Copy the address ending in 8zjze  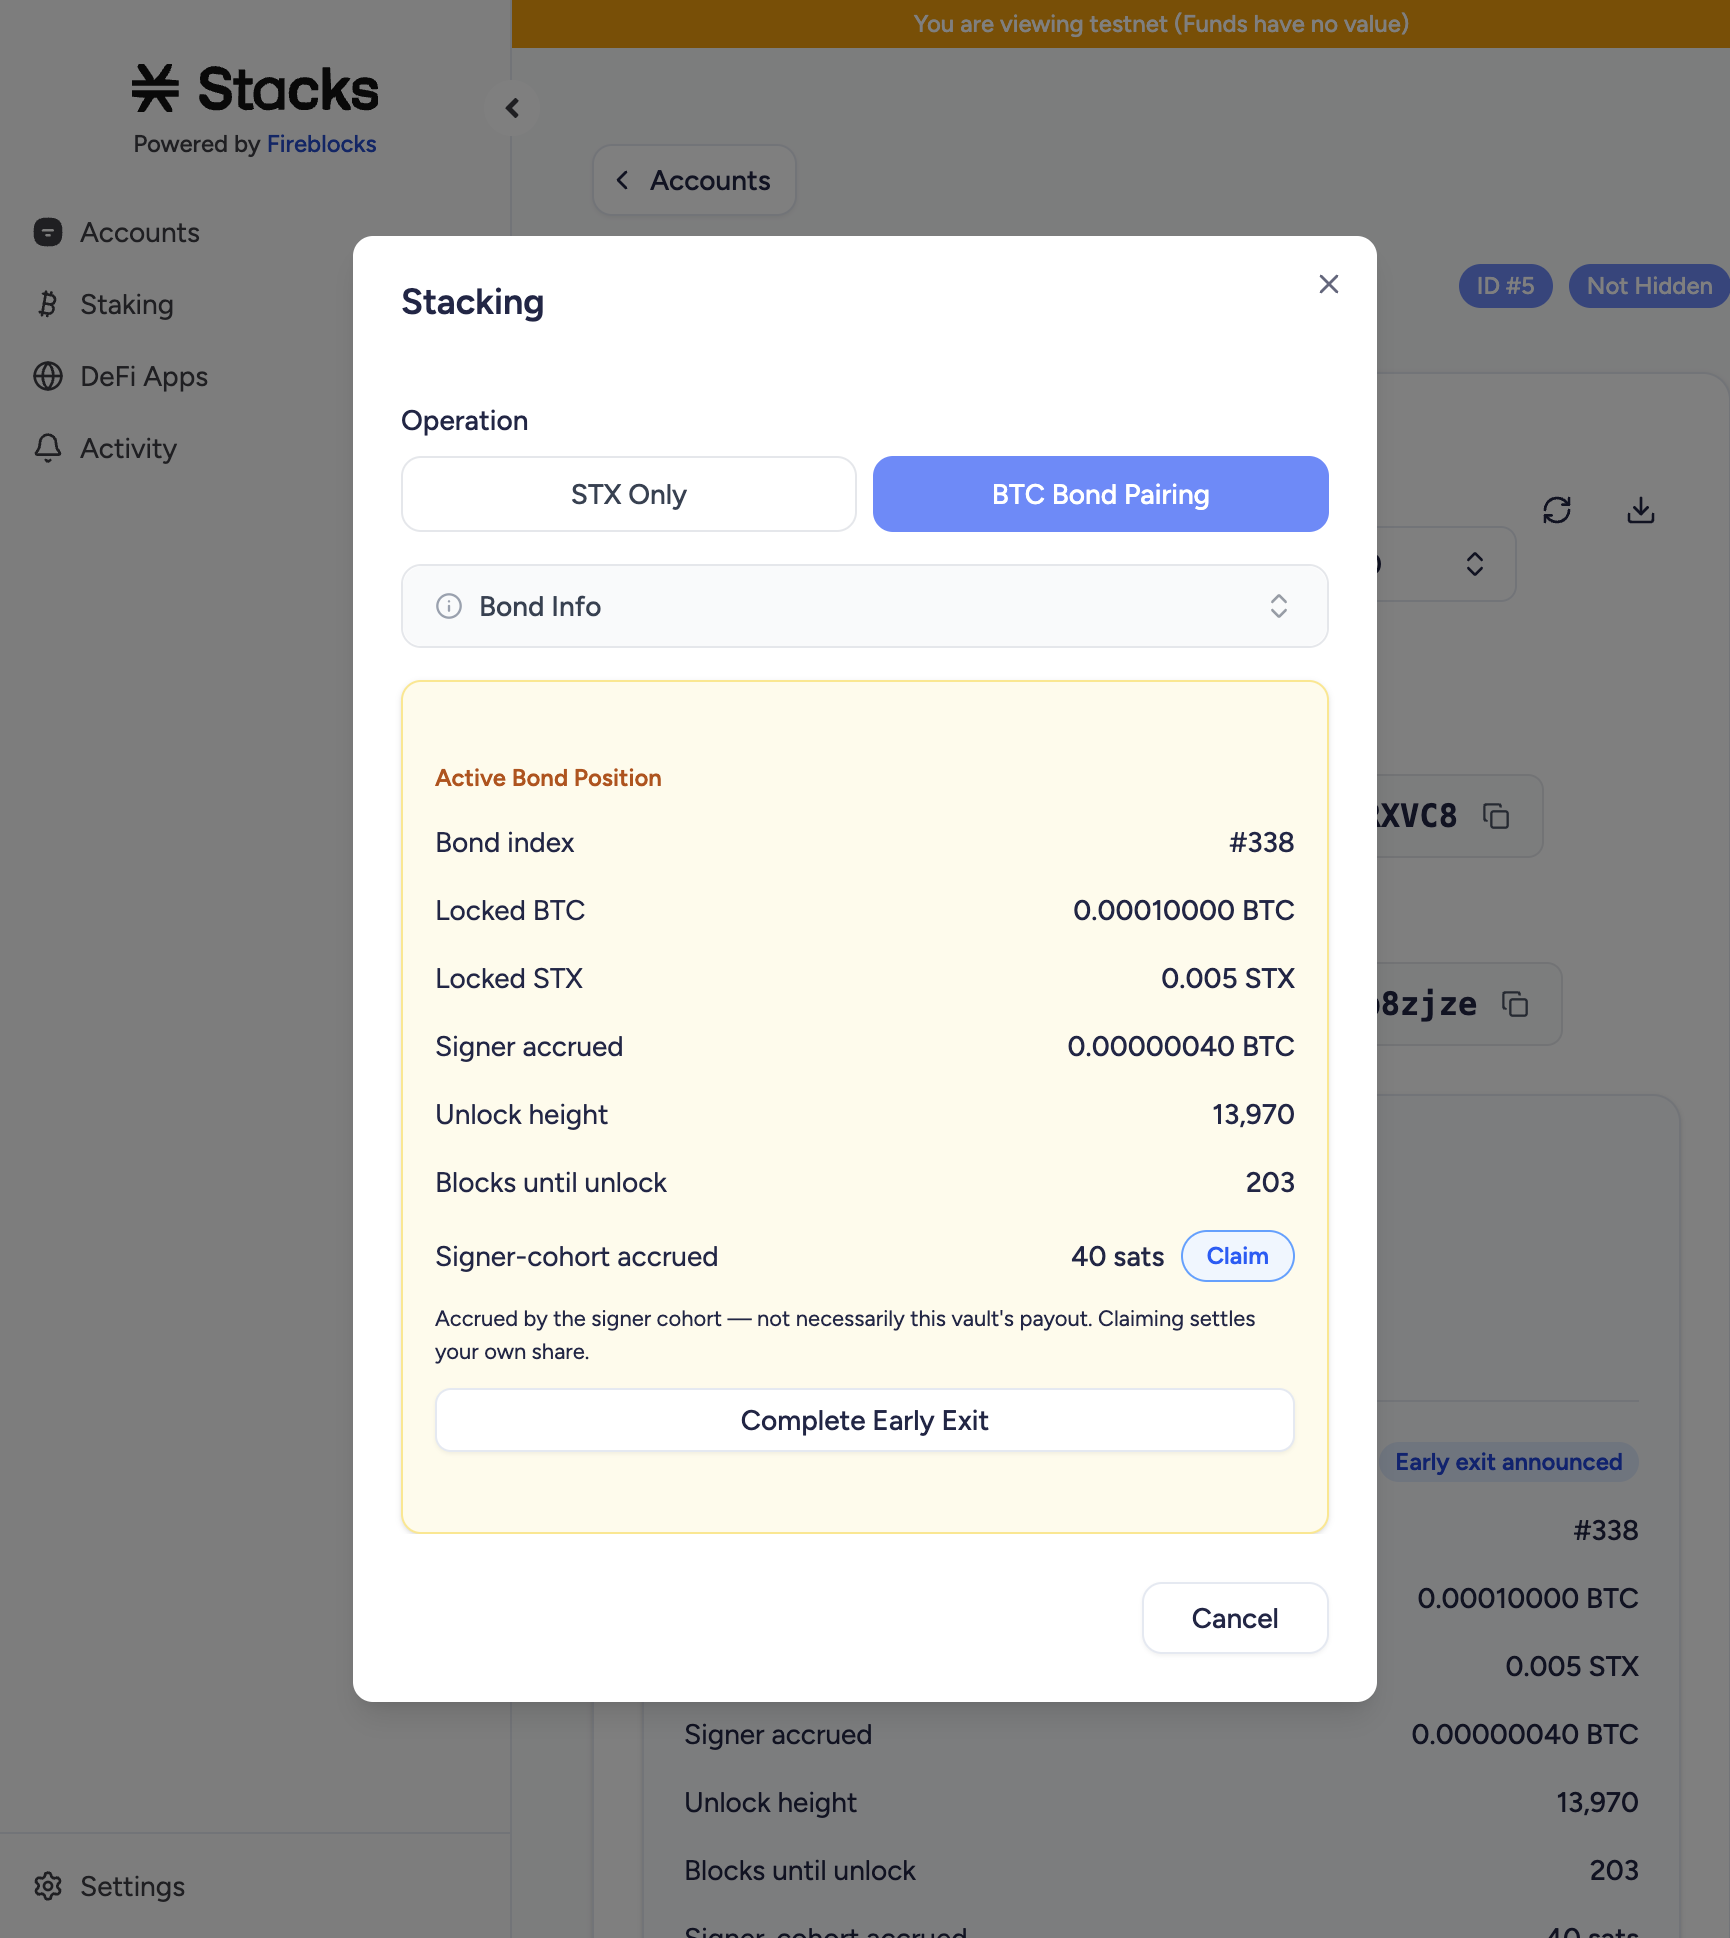[1515, 1003]
